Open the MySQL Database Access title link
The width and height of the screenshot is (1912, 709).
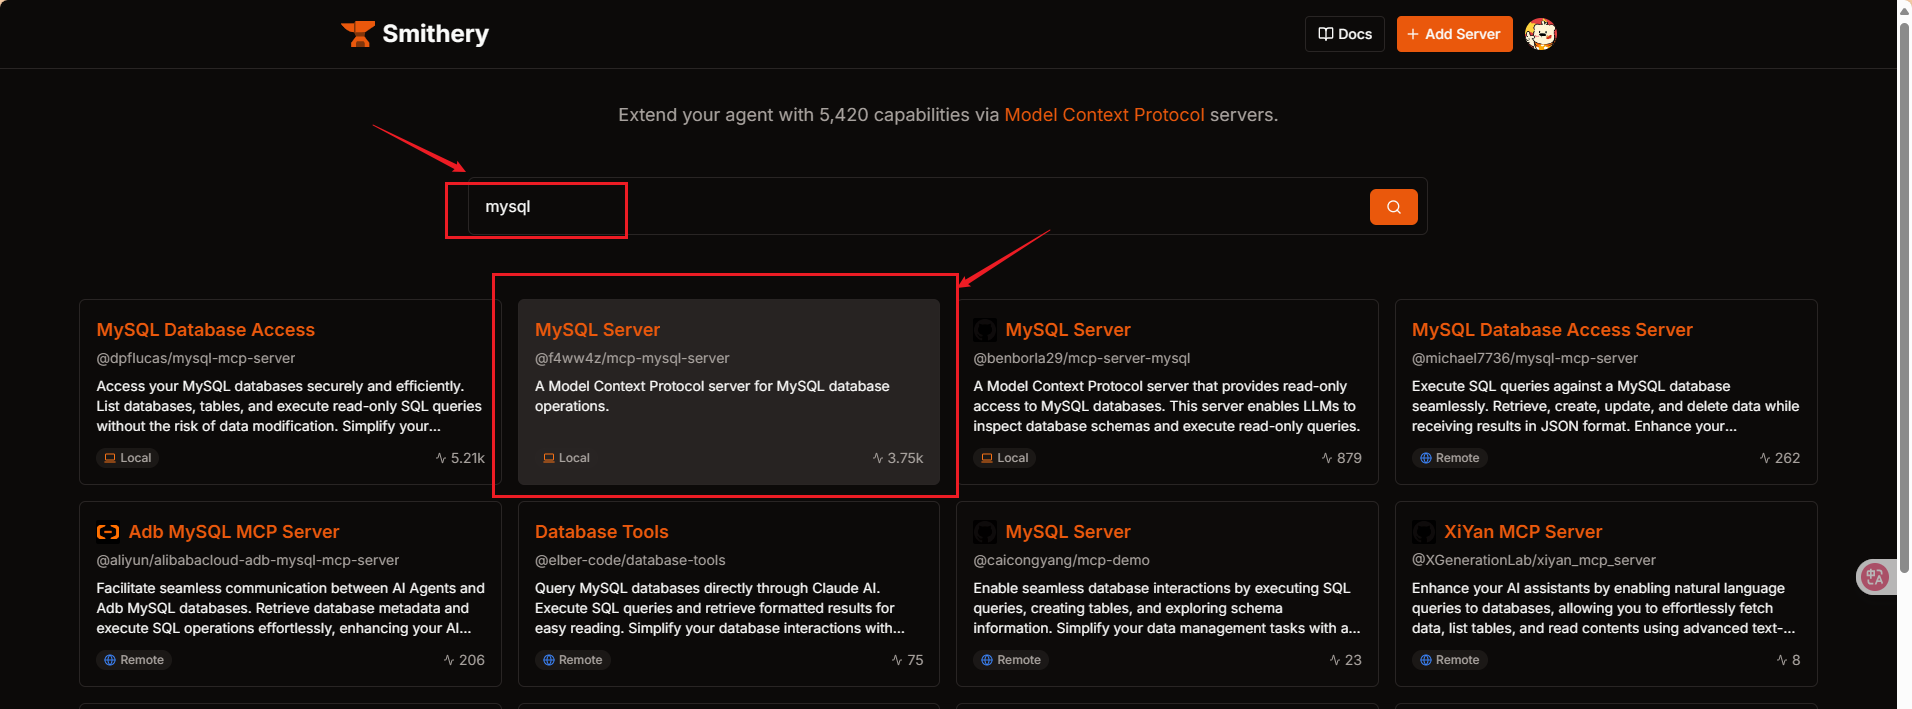pyautogui.click(x=206, y=330)
